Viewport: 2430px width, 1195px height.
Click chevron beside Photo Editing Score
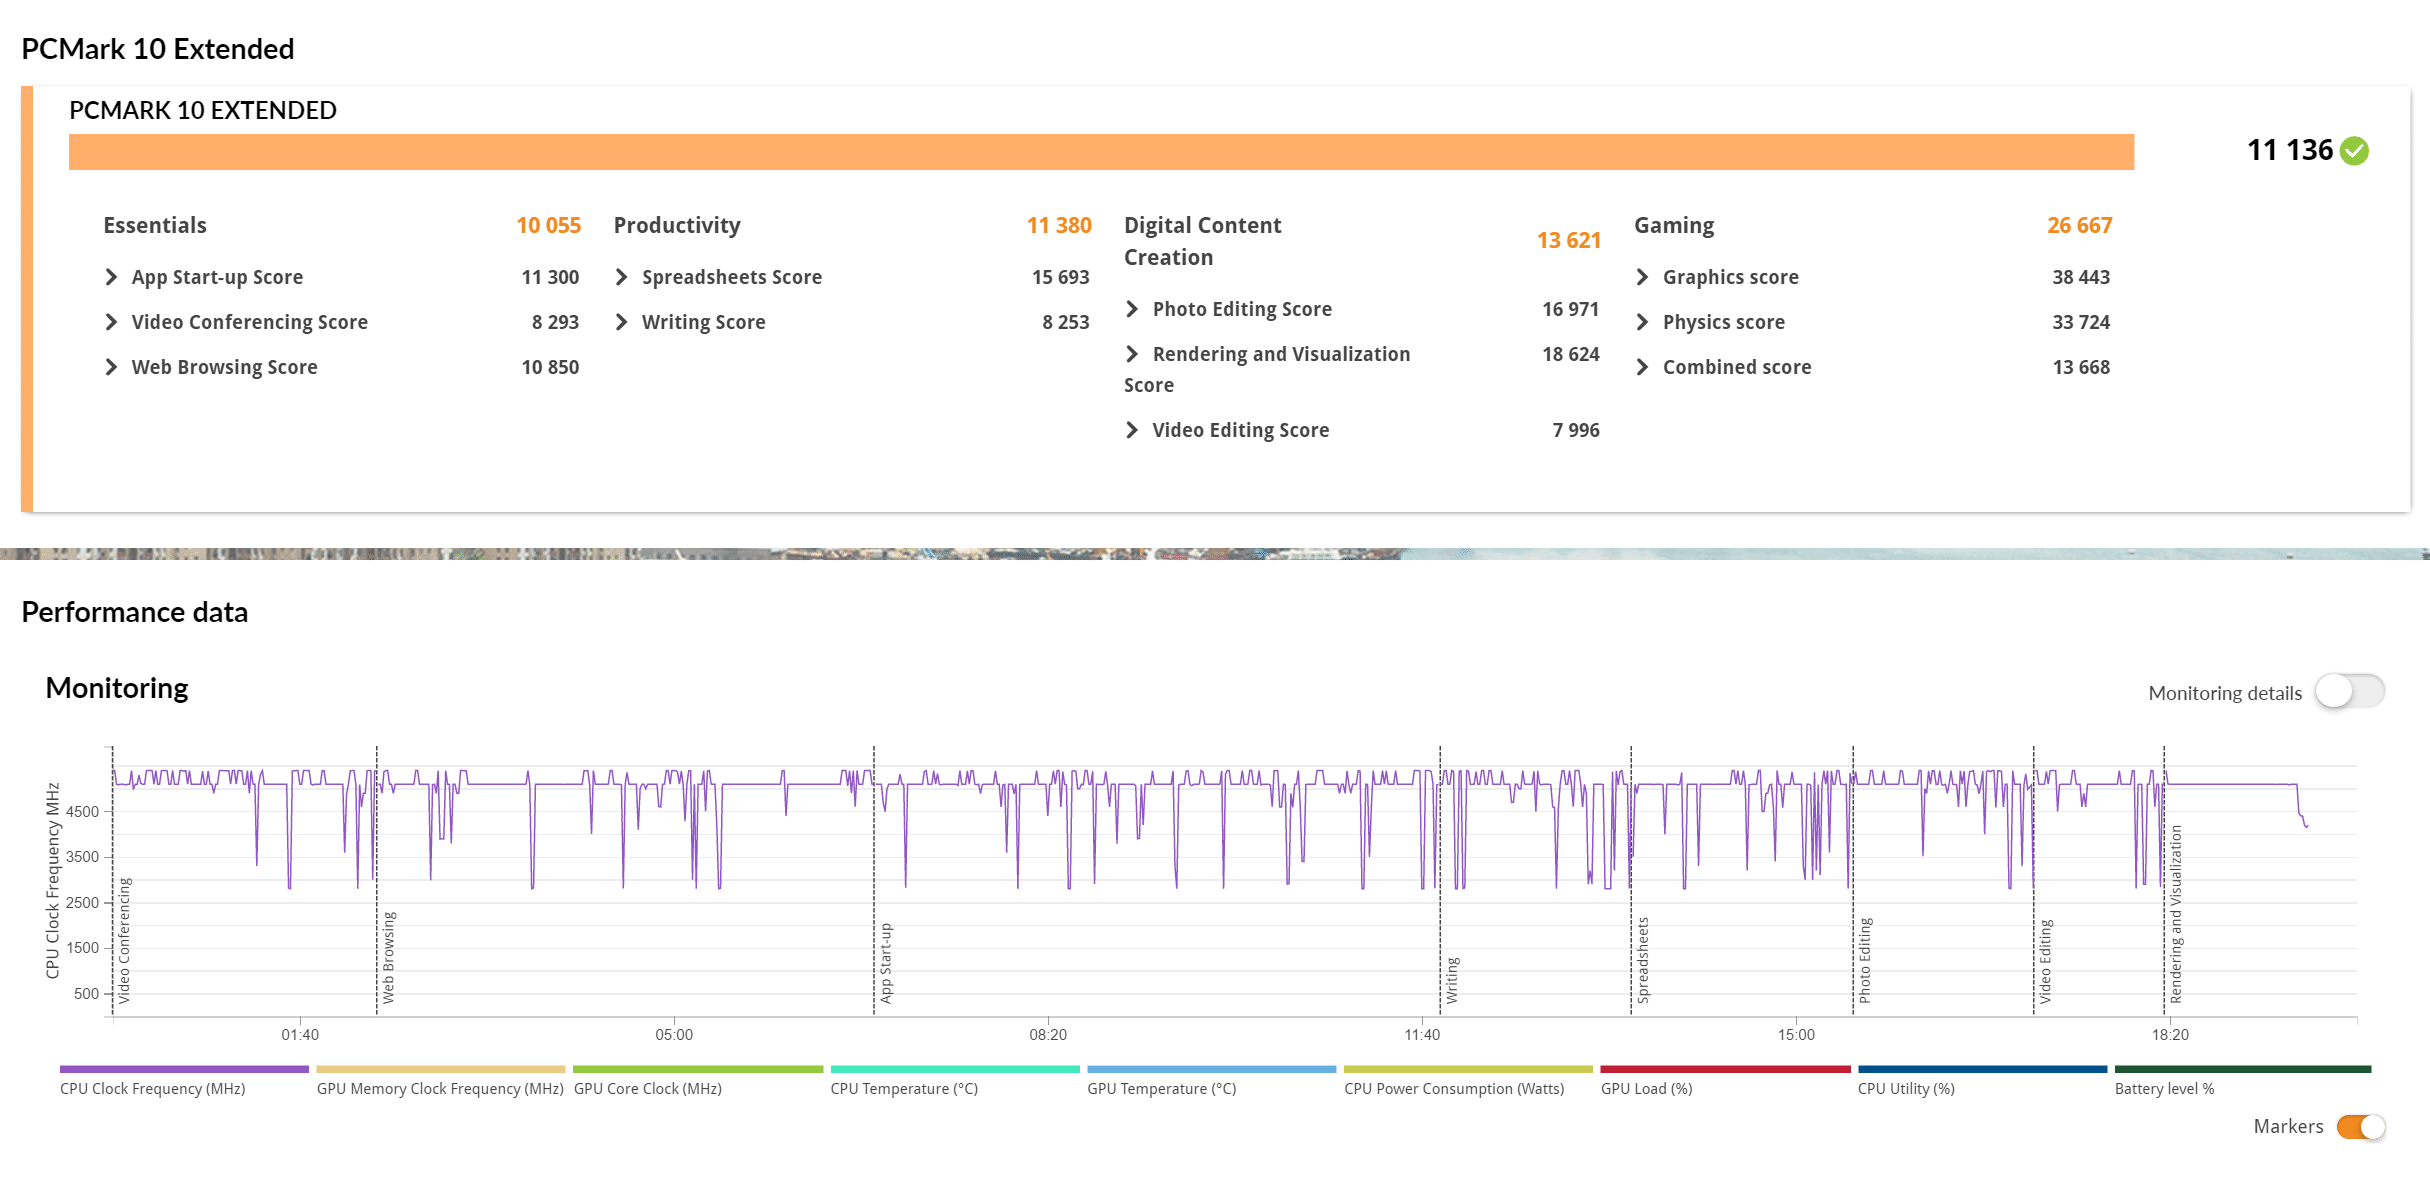(1132, 309)
